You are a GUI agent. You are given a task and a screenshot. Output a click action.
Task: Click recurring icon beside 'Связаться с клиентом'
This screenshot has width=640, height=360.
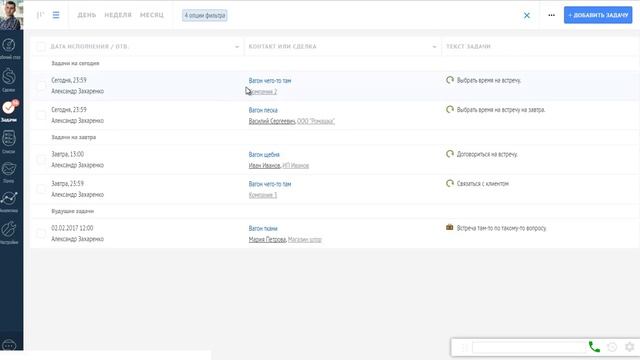pos(450,183)
